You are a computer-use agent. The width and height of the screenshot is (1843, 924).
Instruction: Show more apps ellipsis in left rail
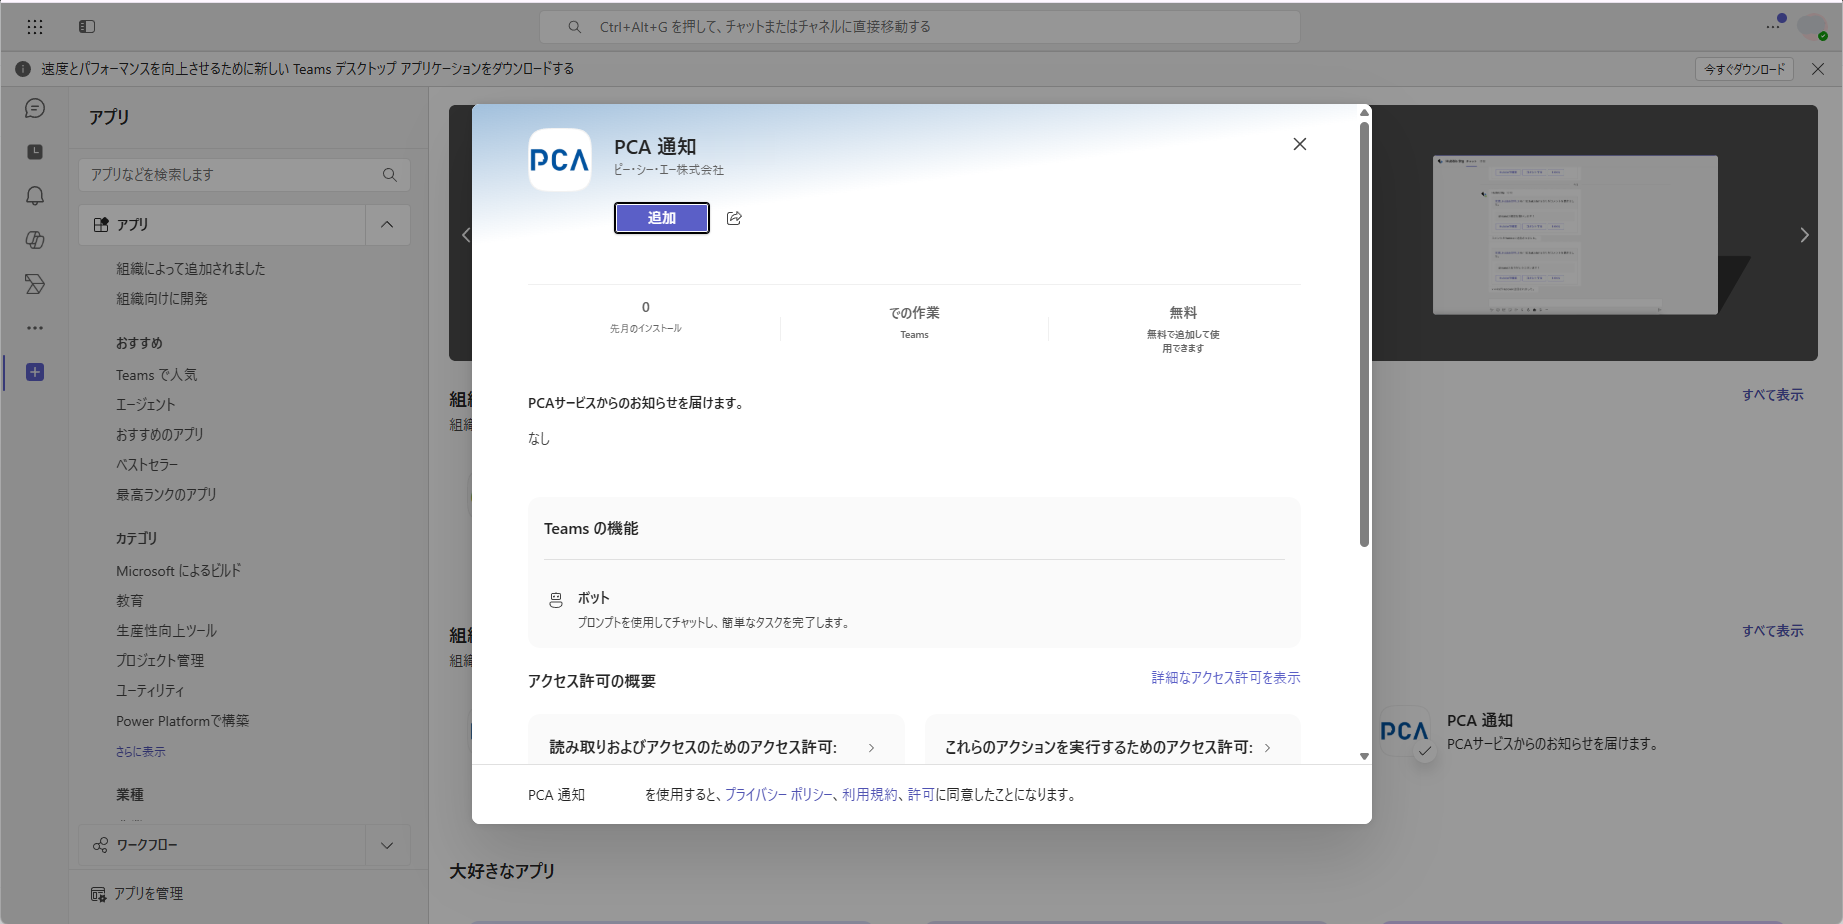35,328
